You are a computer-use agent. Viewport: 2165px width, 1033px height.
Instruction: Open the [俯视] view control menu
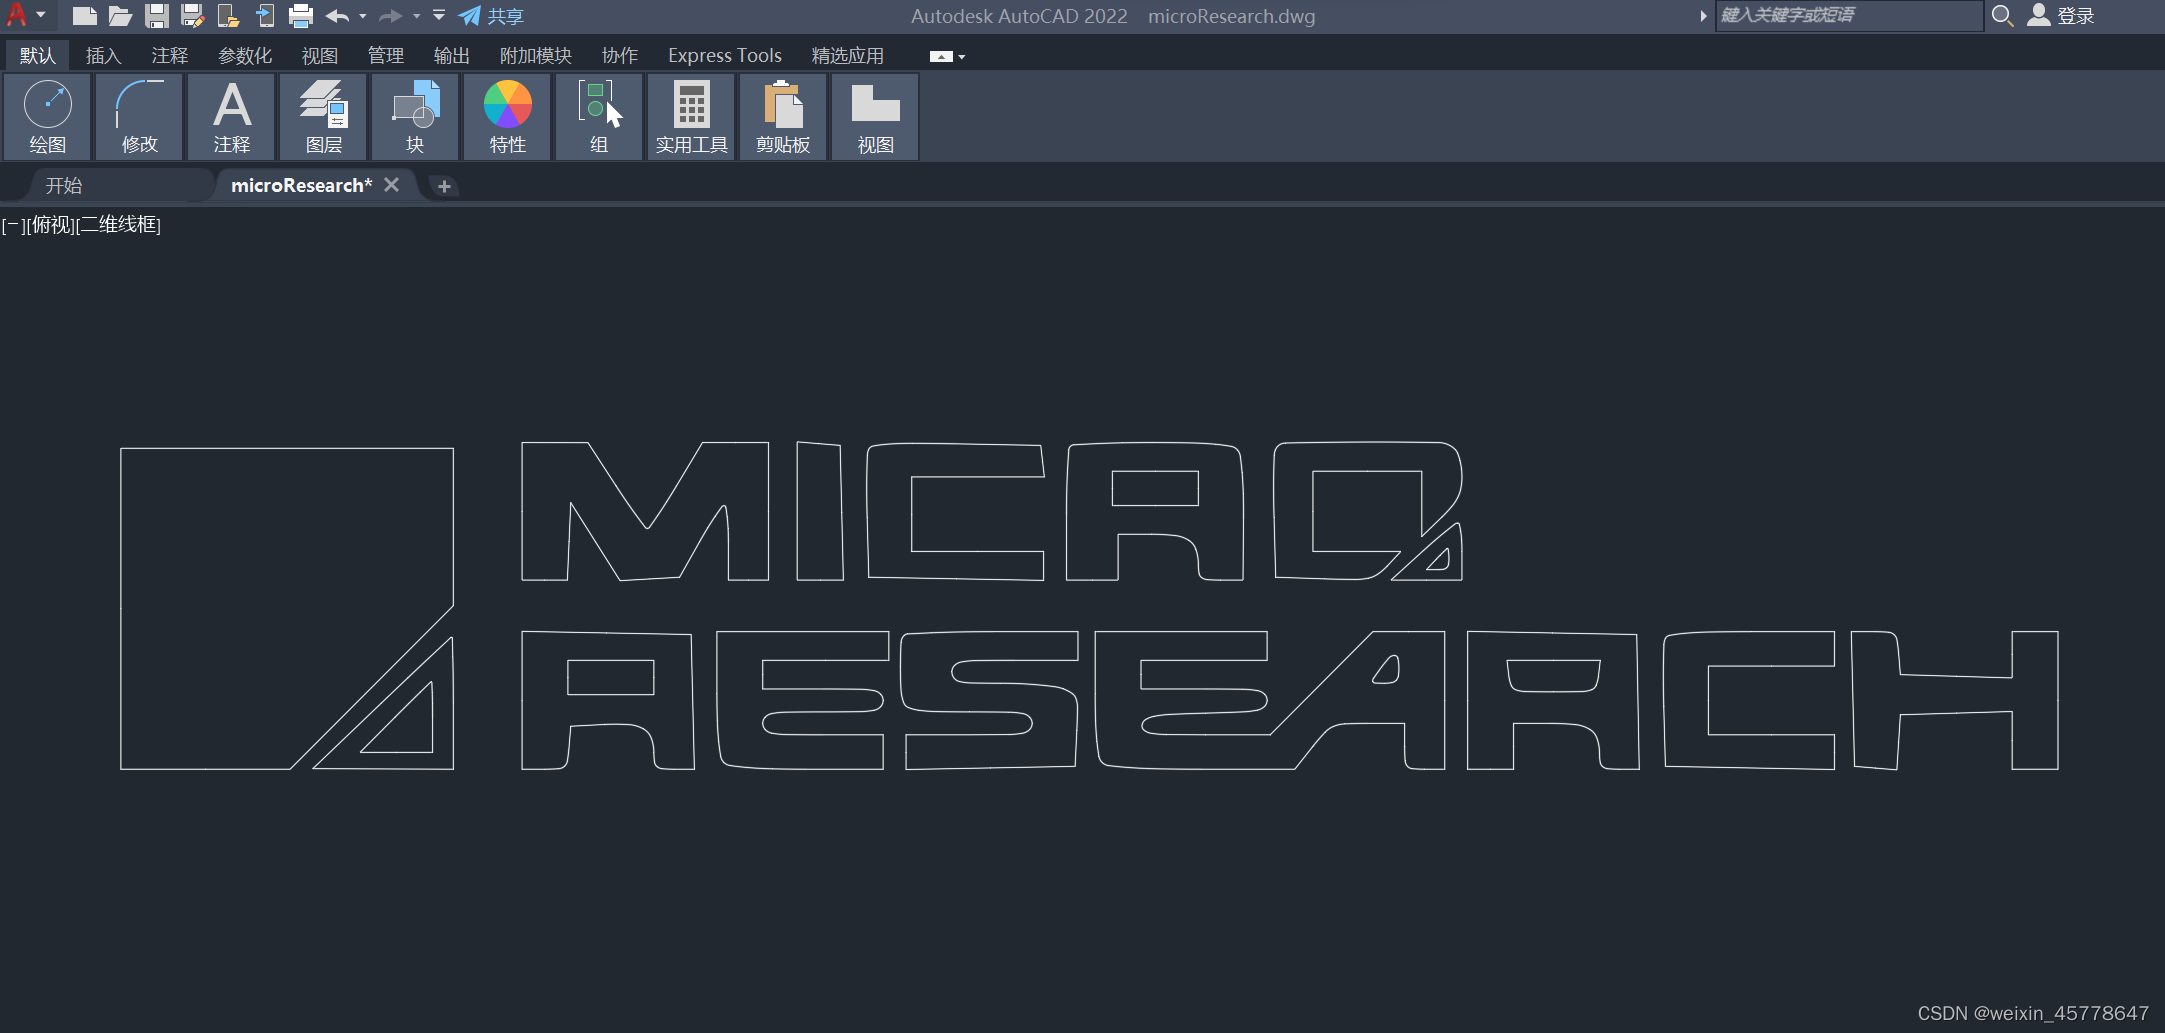pyautogui.click(x=50, y=225)
